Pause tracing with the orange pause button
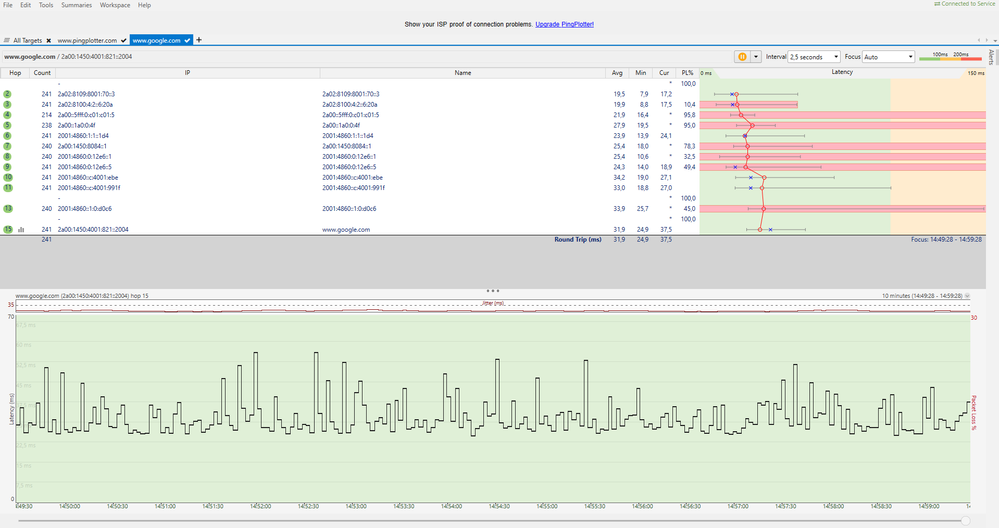999x528 pixels. coord(741,57)
